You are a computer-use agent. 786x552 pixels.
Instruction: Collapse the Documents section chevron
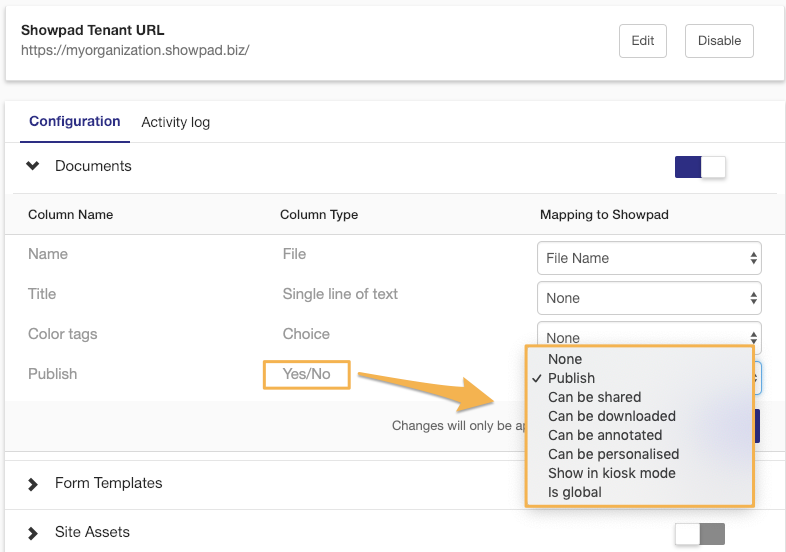coord(34,166)
